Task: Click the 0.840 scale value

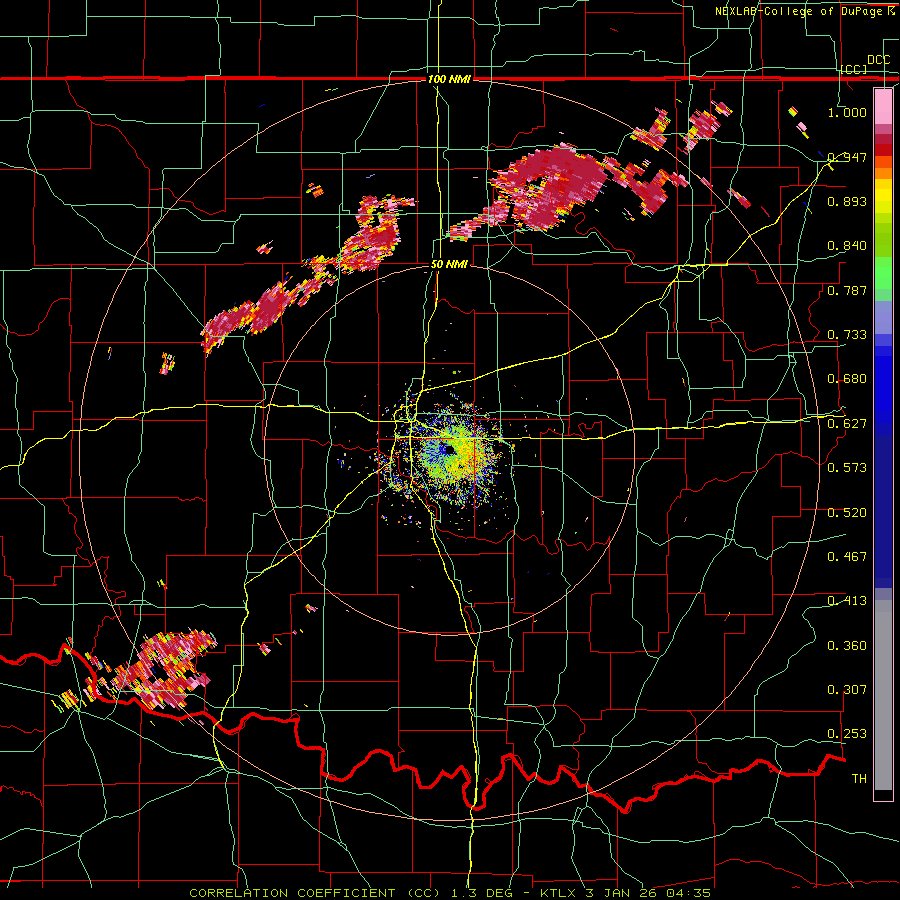Action: (x=847, y=246)
